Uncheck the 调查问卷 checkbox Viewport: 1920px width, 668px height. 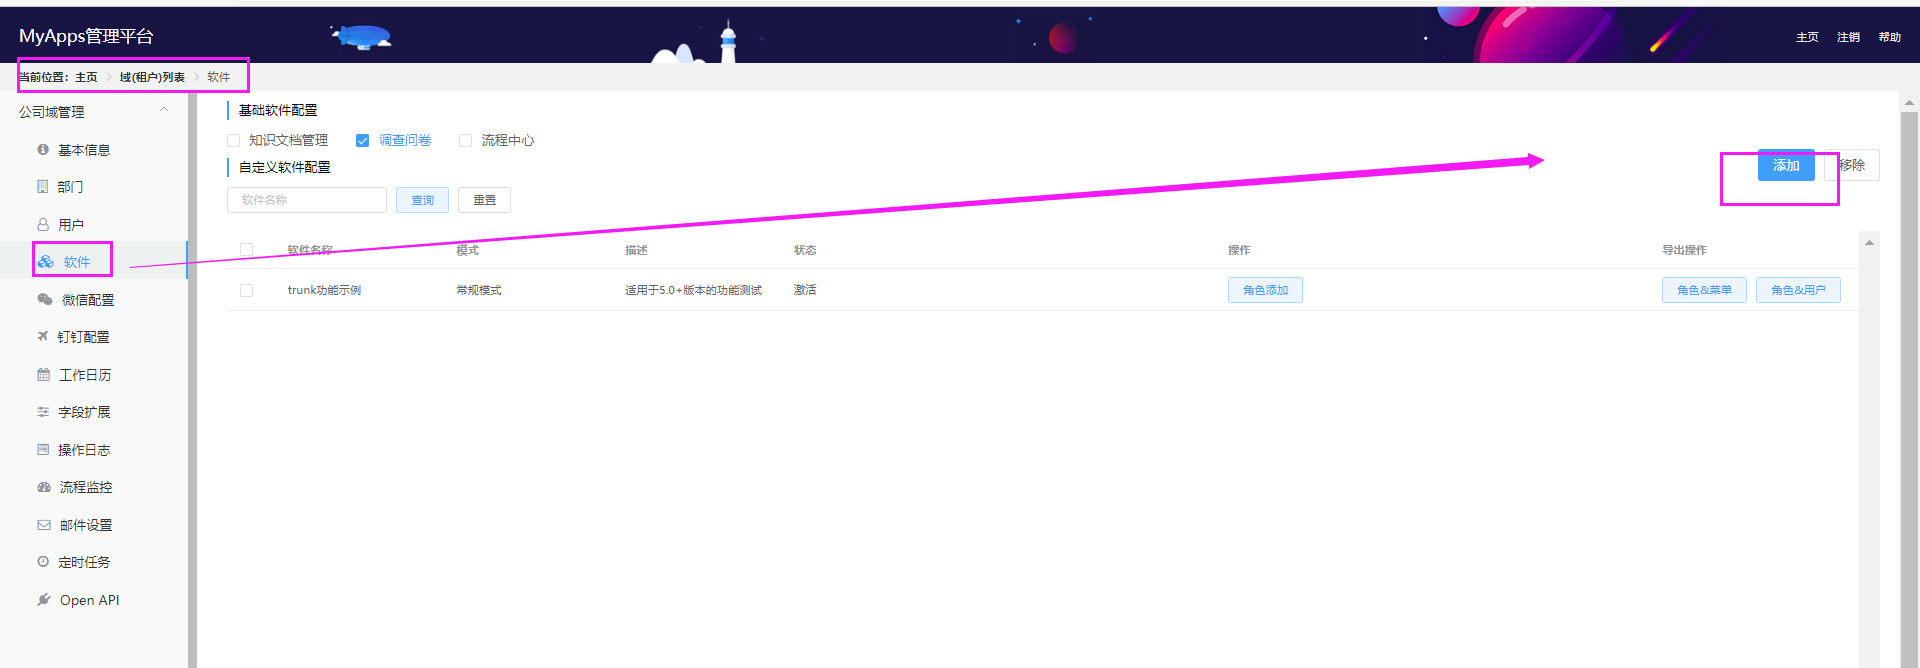point(363,141)
